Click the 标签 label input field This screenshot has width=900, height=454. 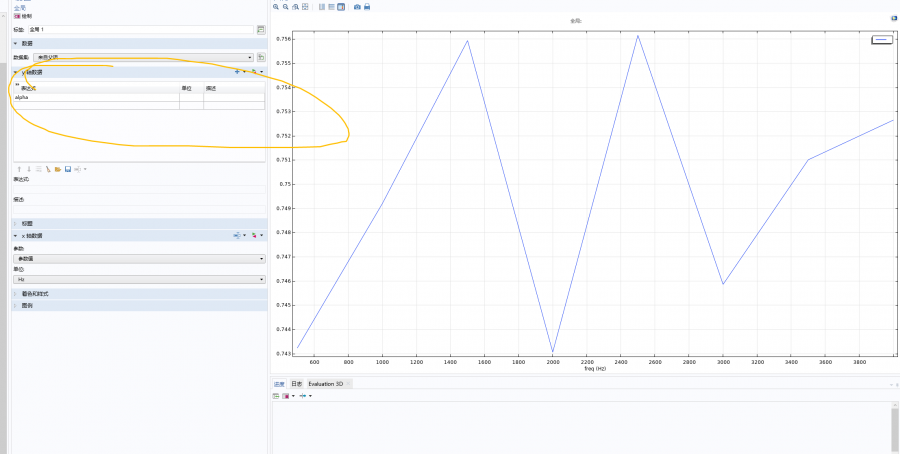140,30
